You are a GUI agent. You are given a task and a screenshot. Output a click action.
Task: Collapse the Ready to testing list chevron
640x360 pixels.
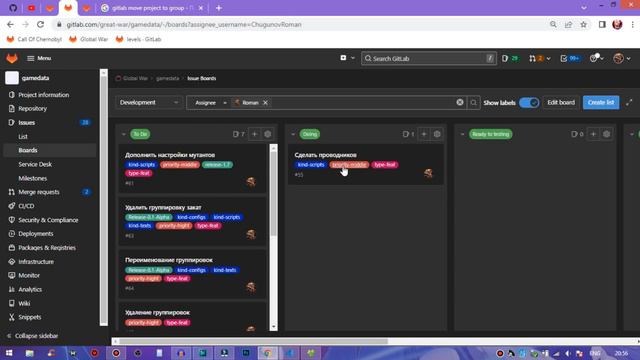[x=462, y=134]
